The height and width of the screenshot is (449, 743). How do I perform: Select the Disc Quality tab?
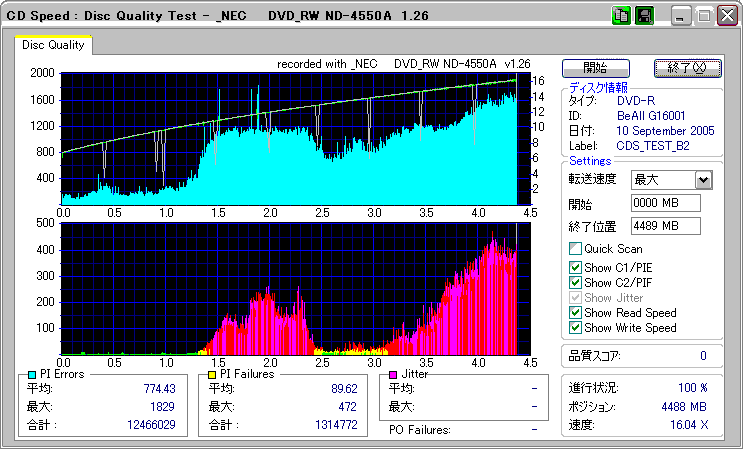coord(53,45)
